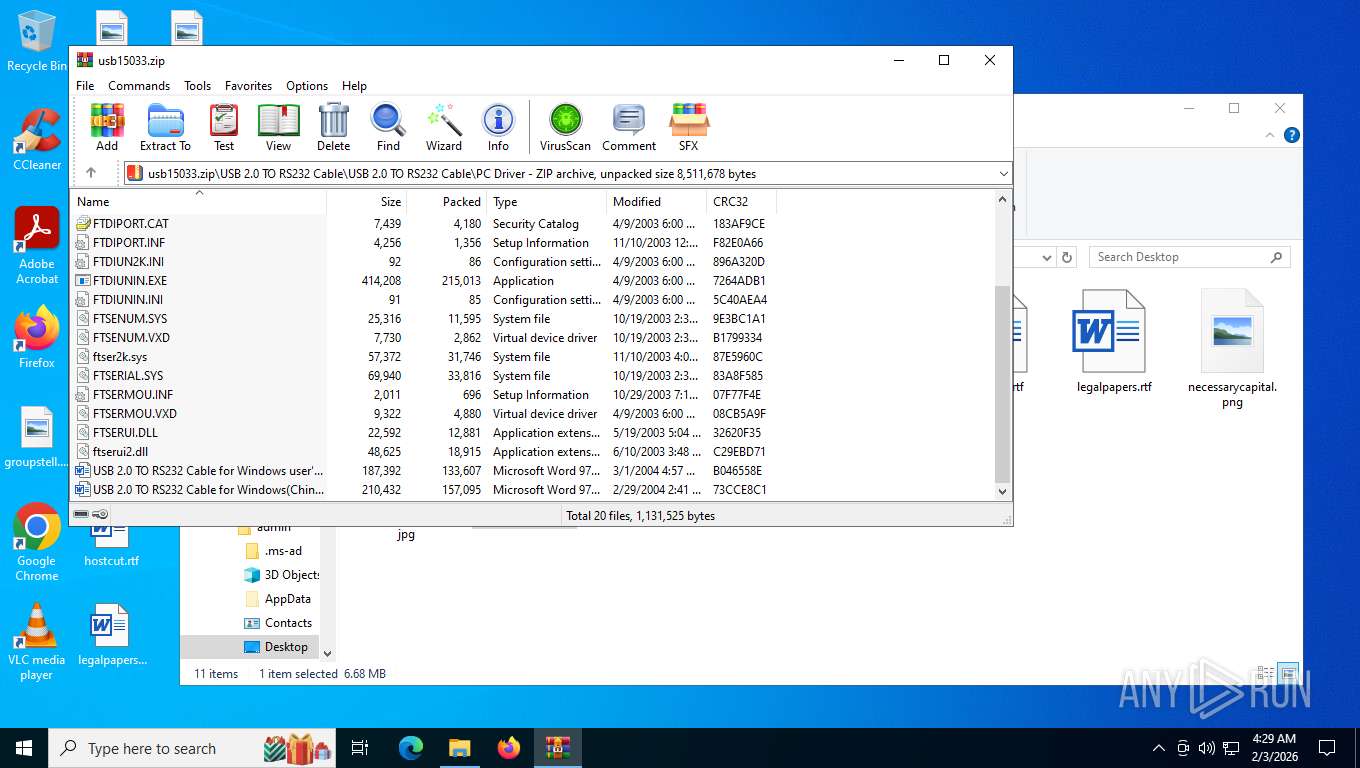The image size is (1360, 768).
Task: Click the drive icon in status bar
Action: [x=81, y=514]
